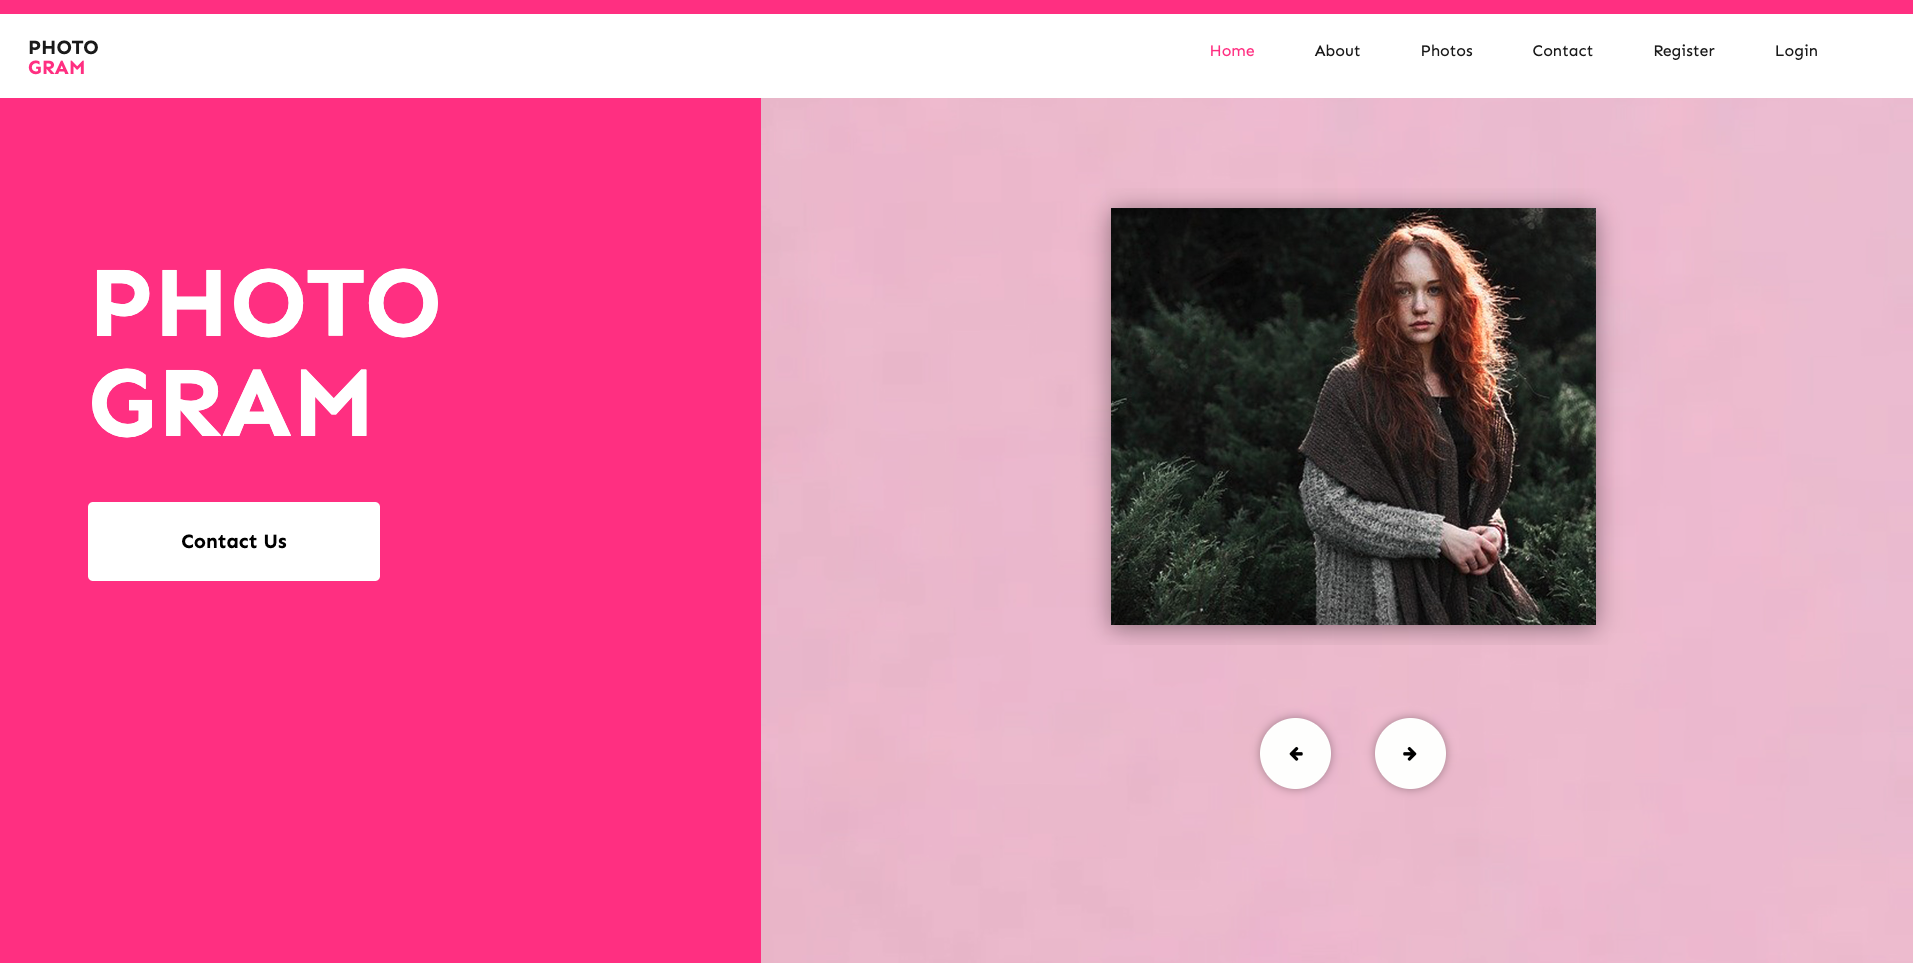Click the large PHOTO GRAM hero heading
The height and width of the screenshot is (963, 1913).
pyautogui.click(x=264, y=352)
